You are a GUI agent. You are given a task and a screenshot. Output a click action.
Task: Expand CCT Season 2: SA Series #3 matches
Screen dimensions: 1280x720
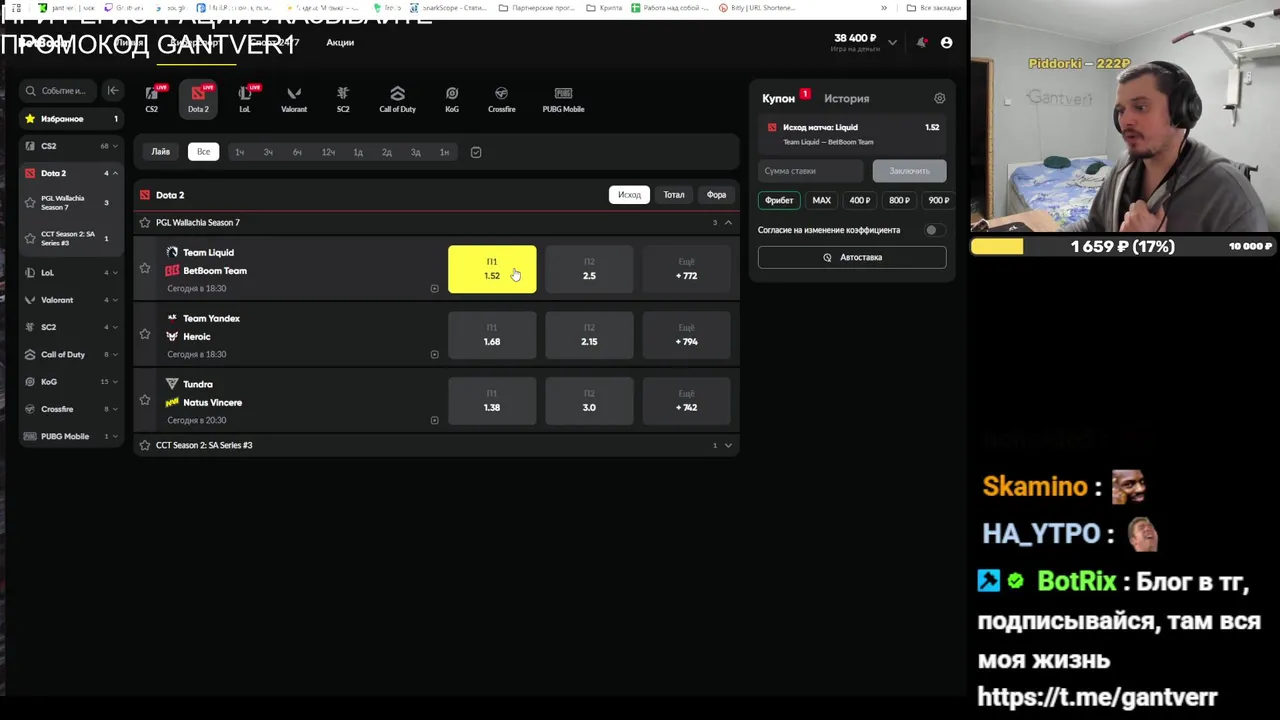(728, 445)
